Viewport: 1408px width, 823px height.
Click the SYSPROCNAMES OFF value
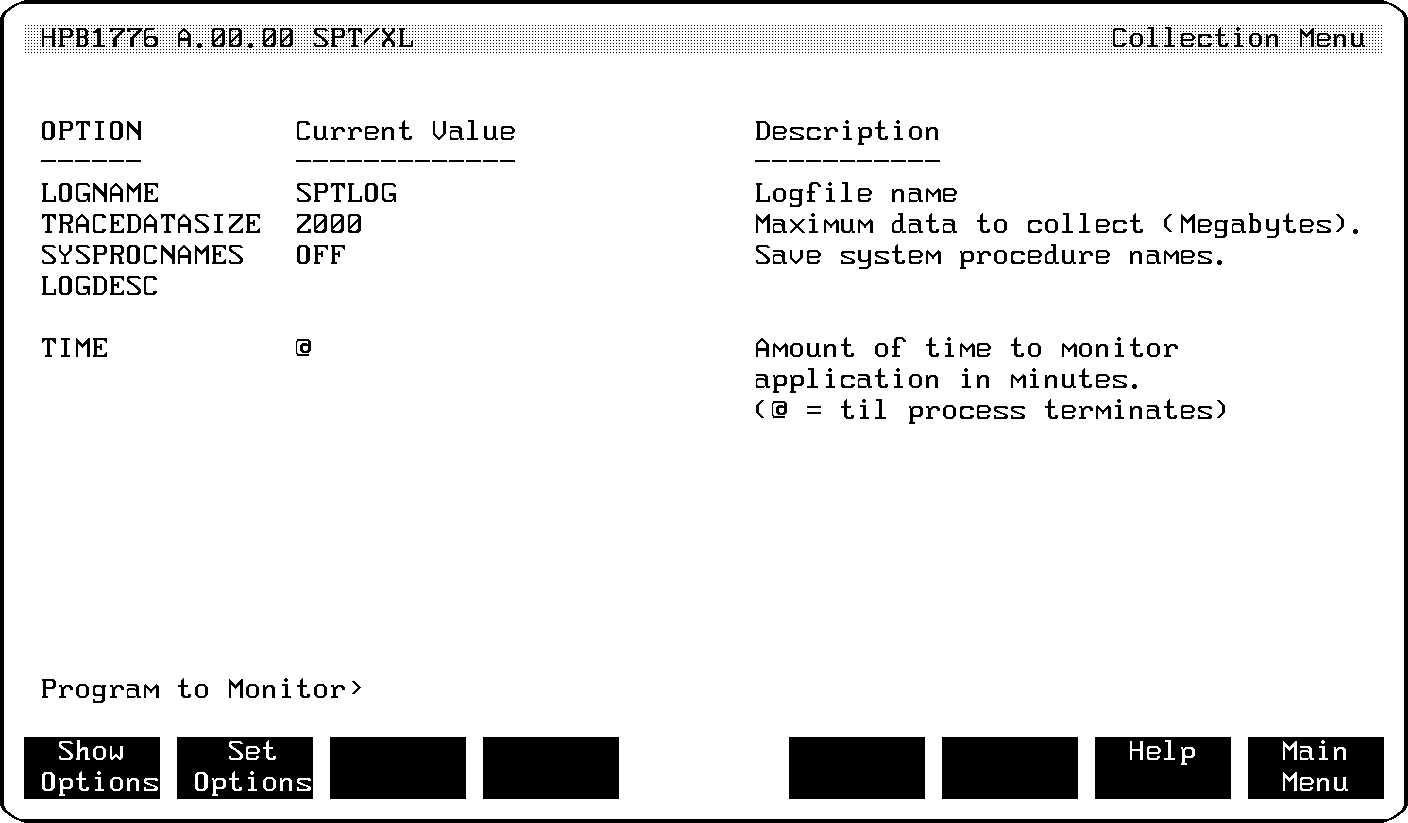pyautogui.click(x=320, y=256)
